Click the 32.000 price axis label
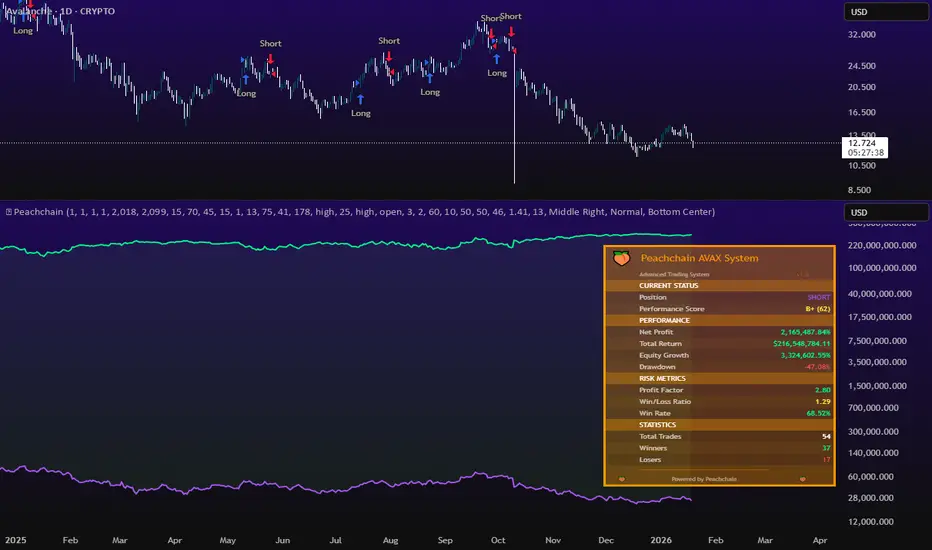Image resolution: width=932 pixels, height=550 pixels. click(862, 34)
